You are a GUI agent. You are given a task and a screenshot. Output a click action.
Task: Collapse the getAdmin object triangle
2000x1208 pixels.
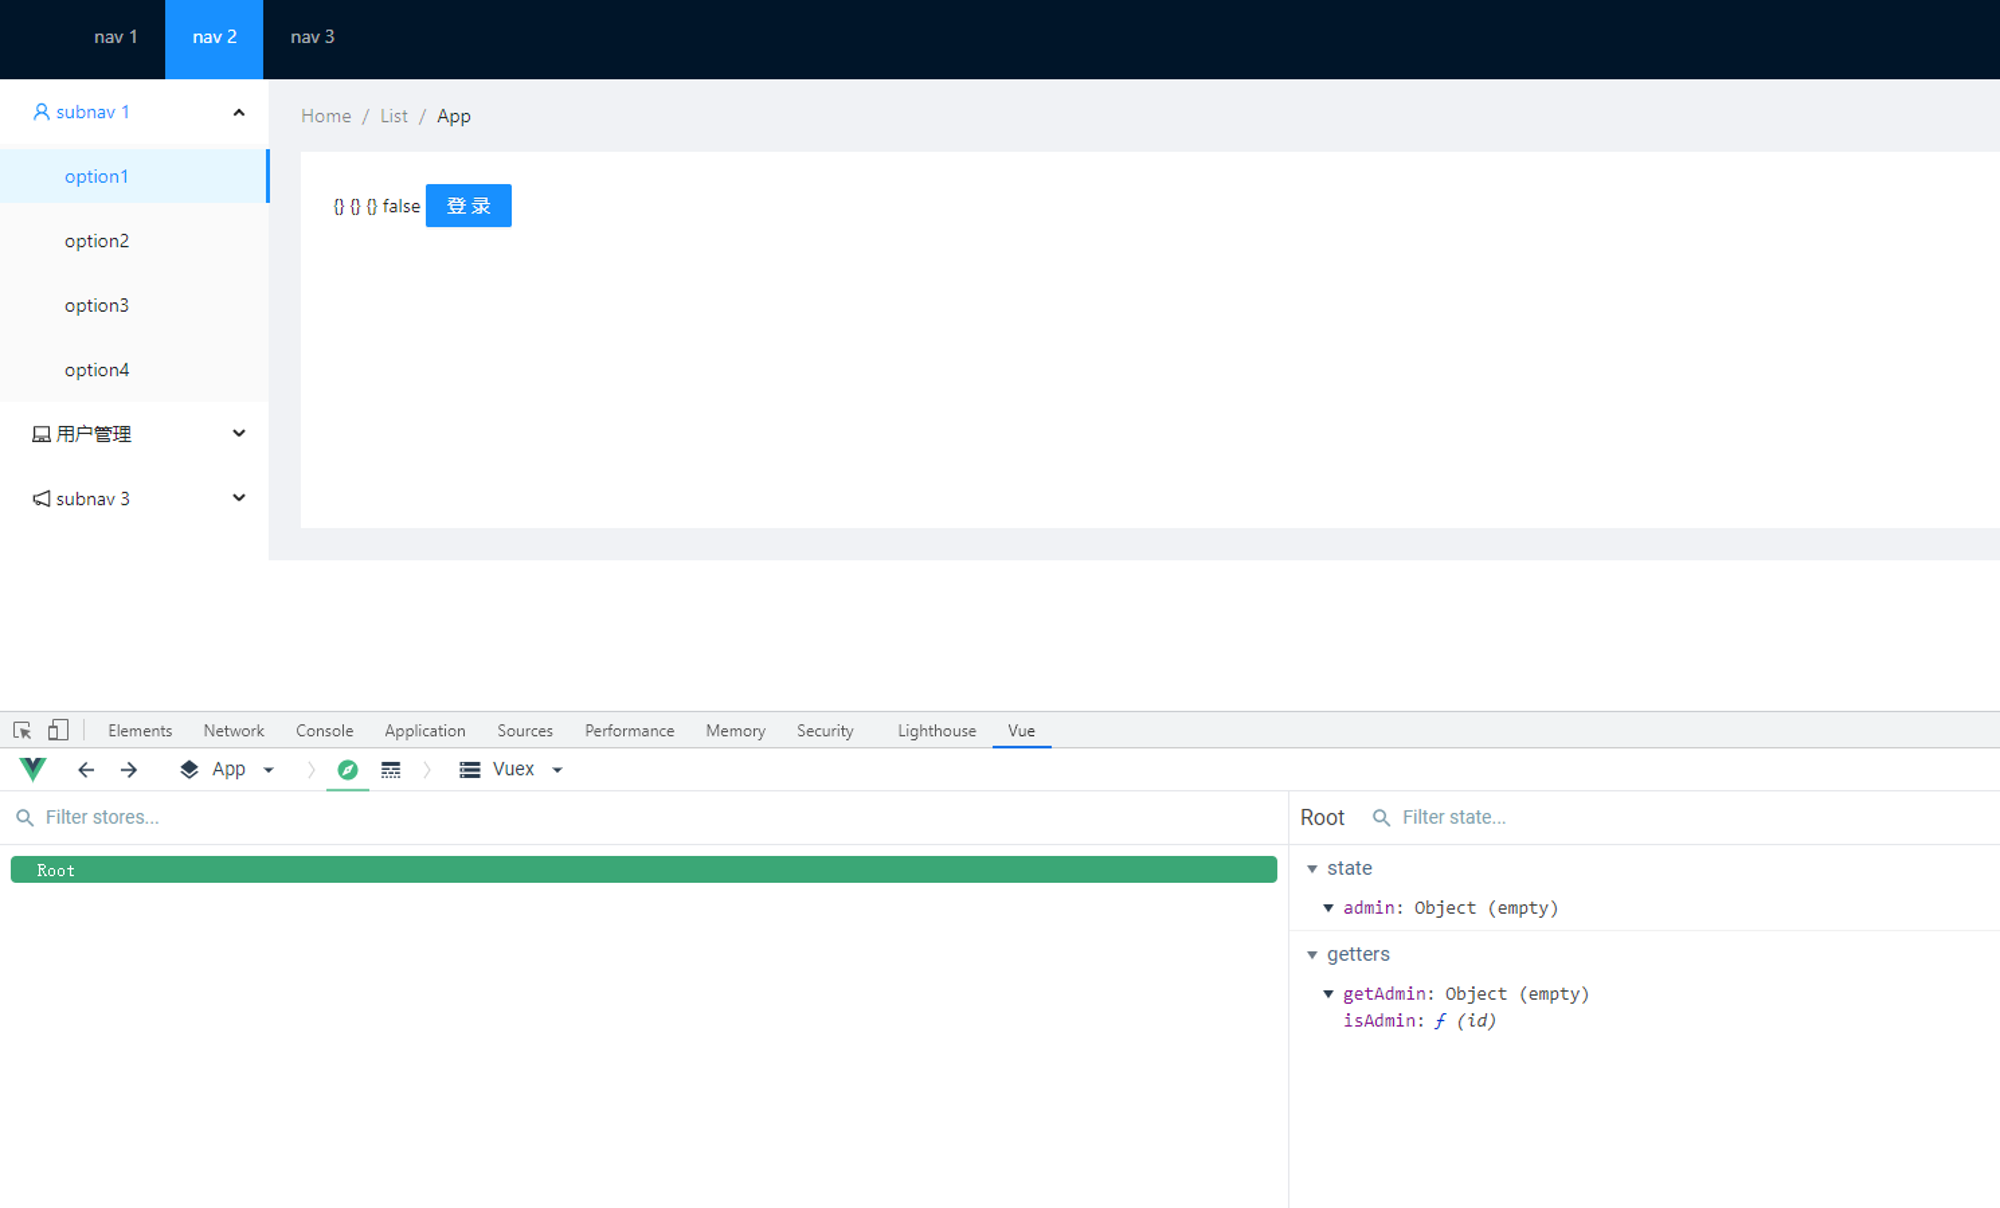click(1328, 994)
